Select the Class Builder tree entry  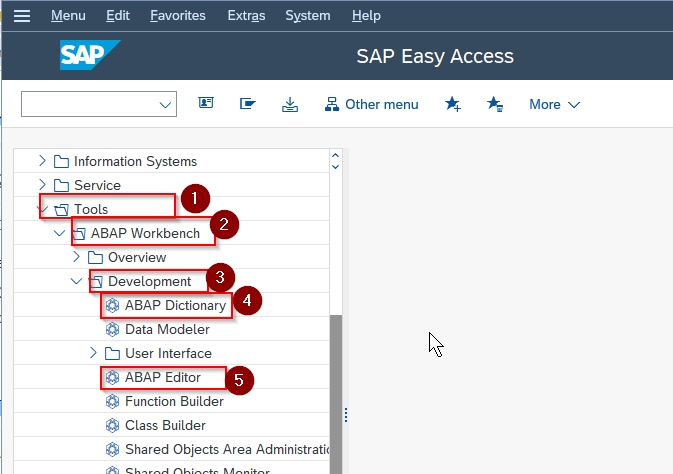tap(165, 425)
